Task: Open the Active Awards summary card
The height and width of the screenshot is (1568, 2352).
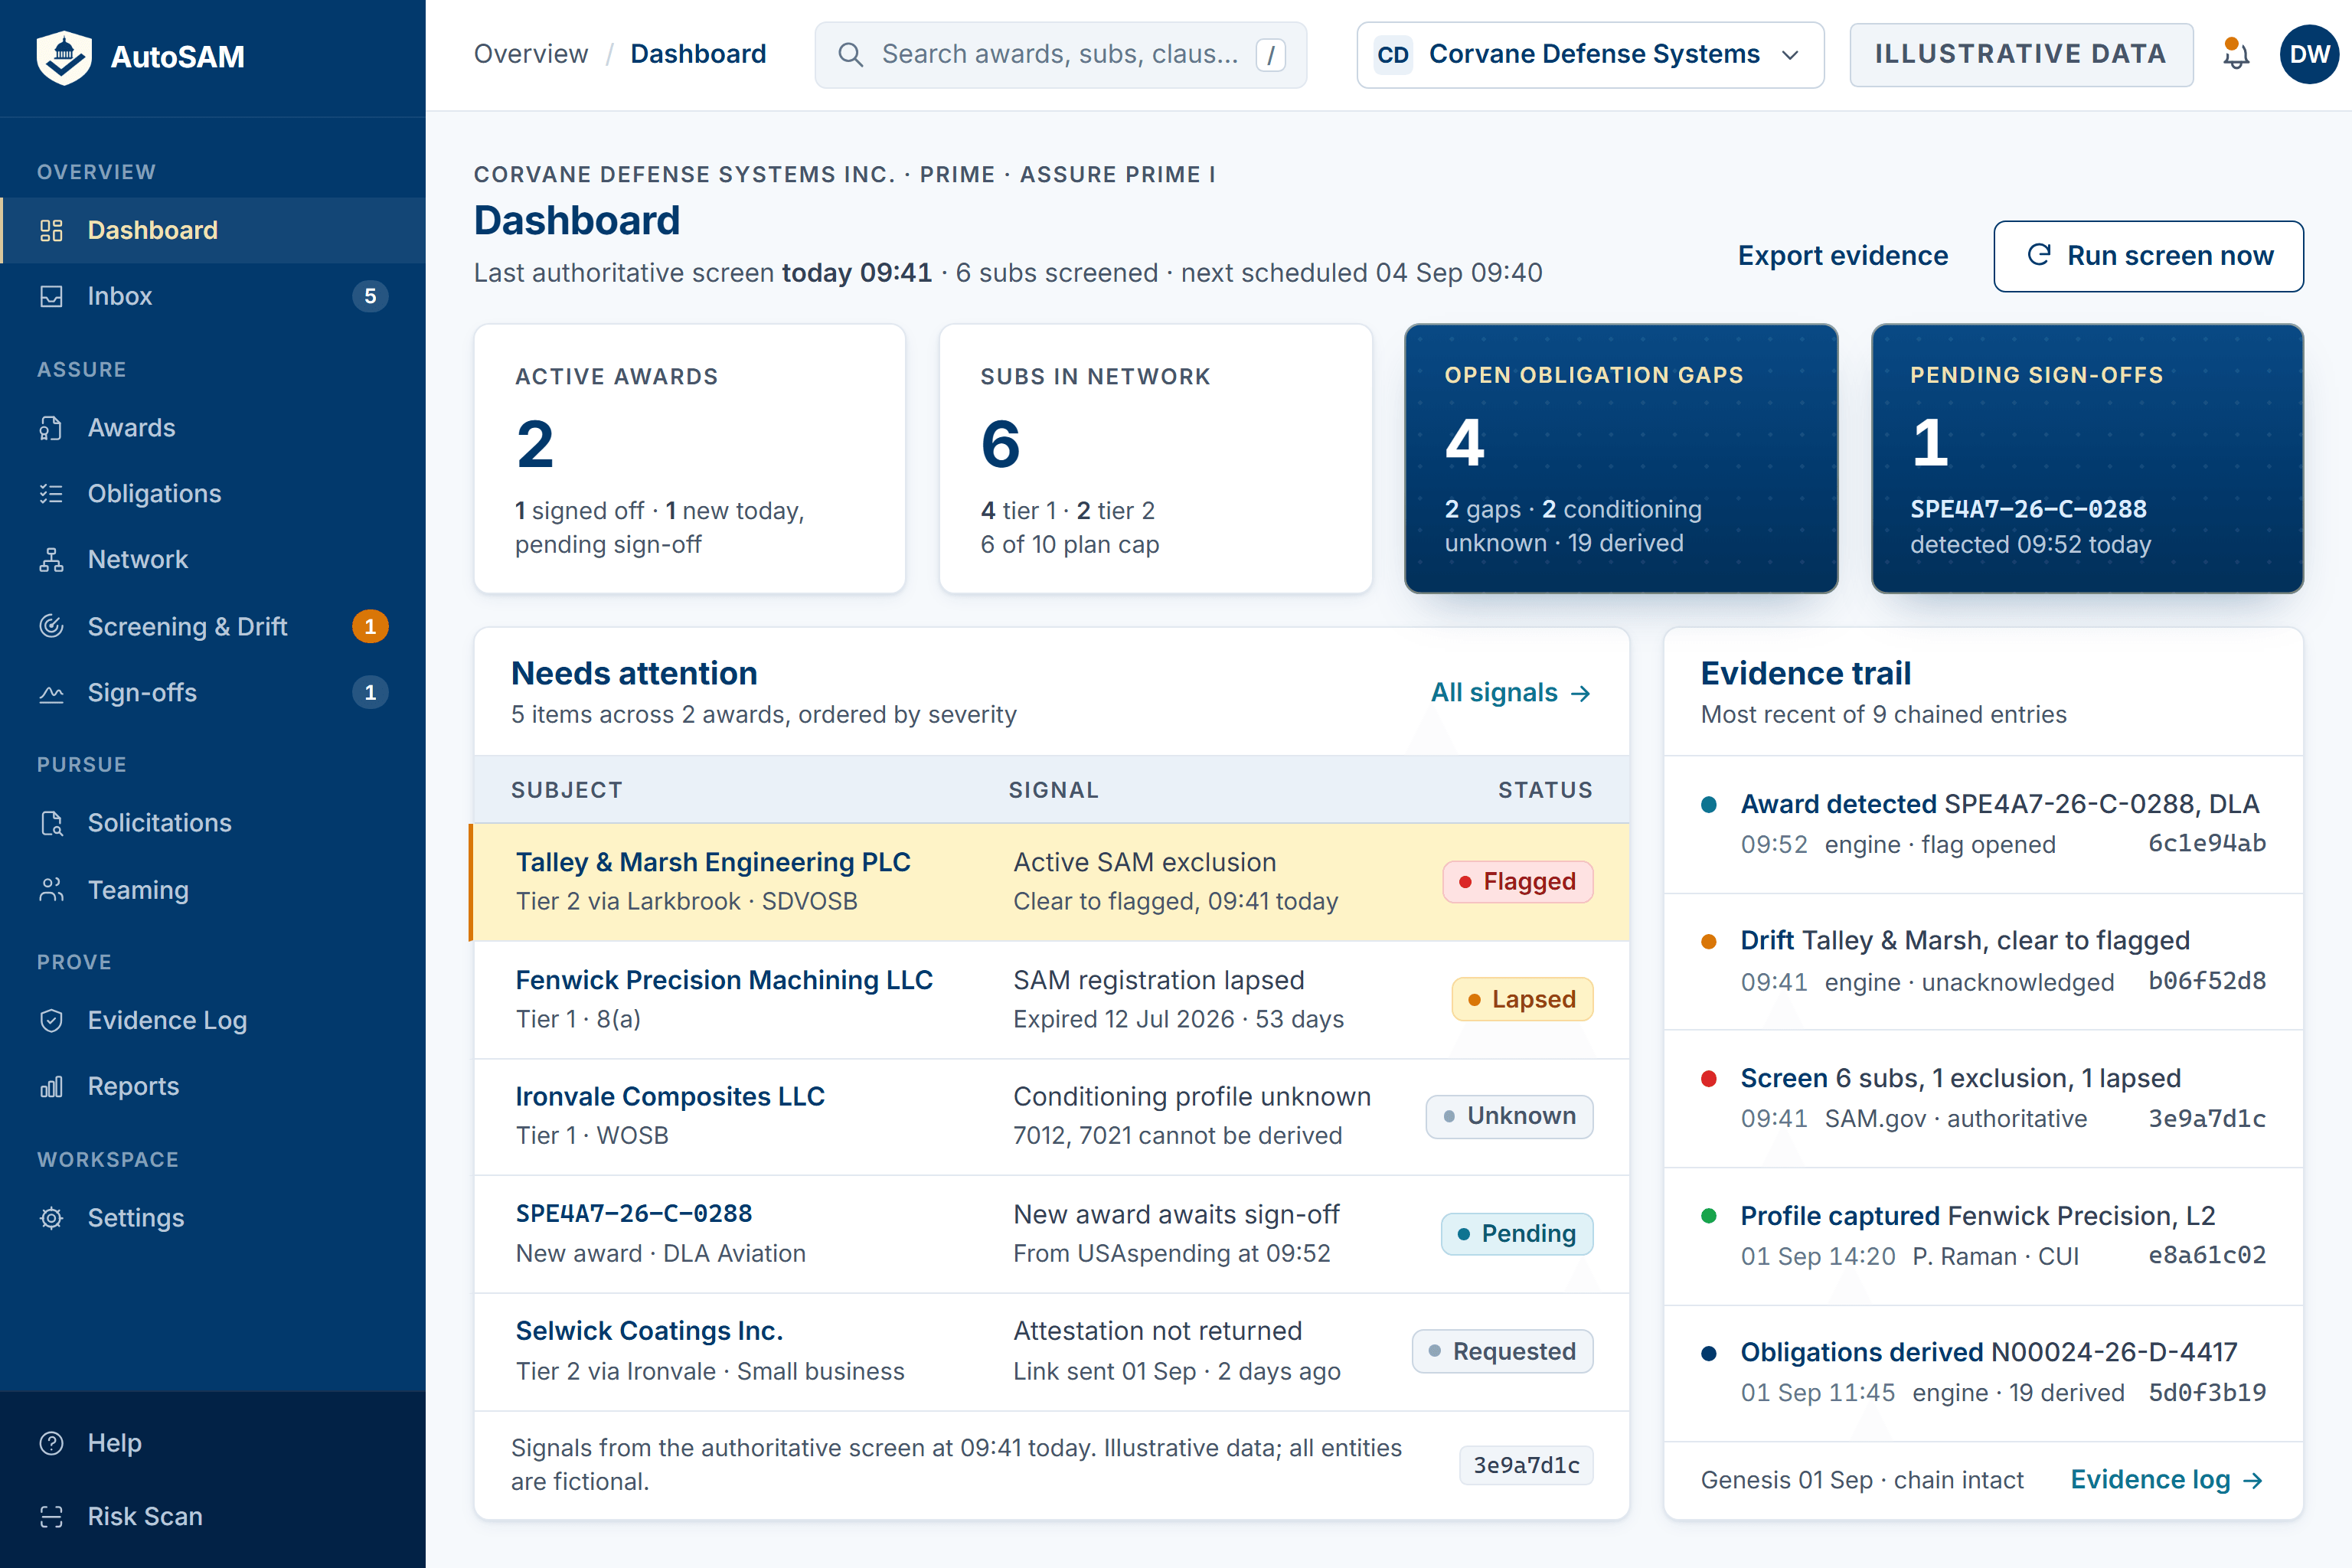Action: [x=690, y=459]
